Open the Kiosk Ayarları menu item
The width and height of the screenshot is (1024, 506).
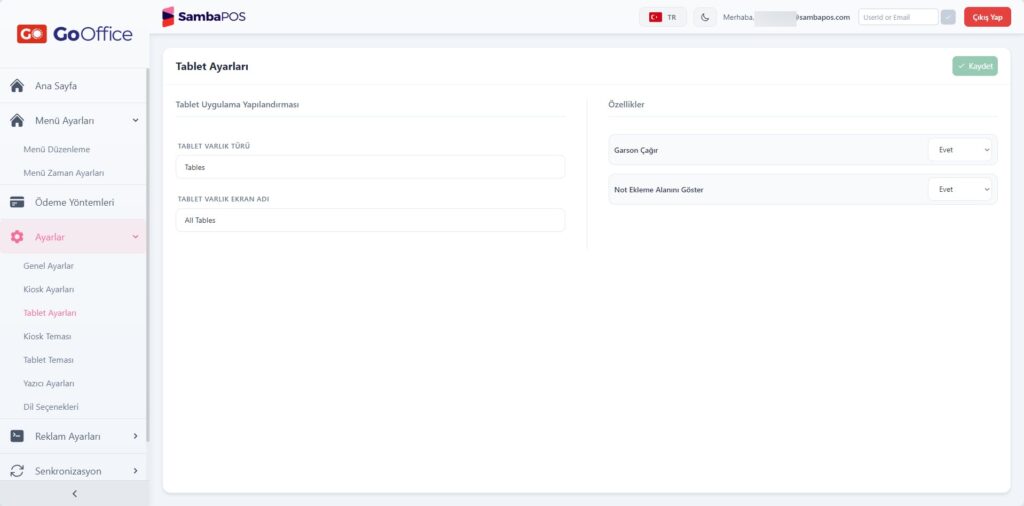pos(48,289)
